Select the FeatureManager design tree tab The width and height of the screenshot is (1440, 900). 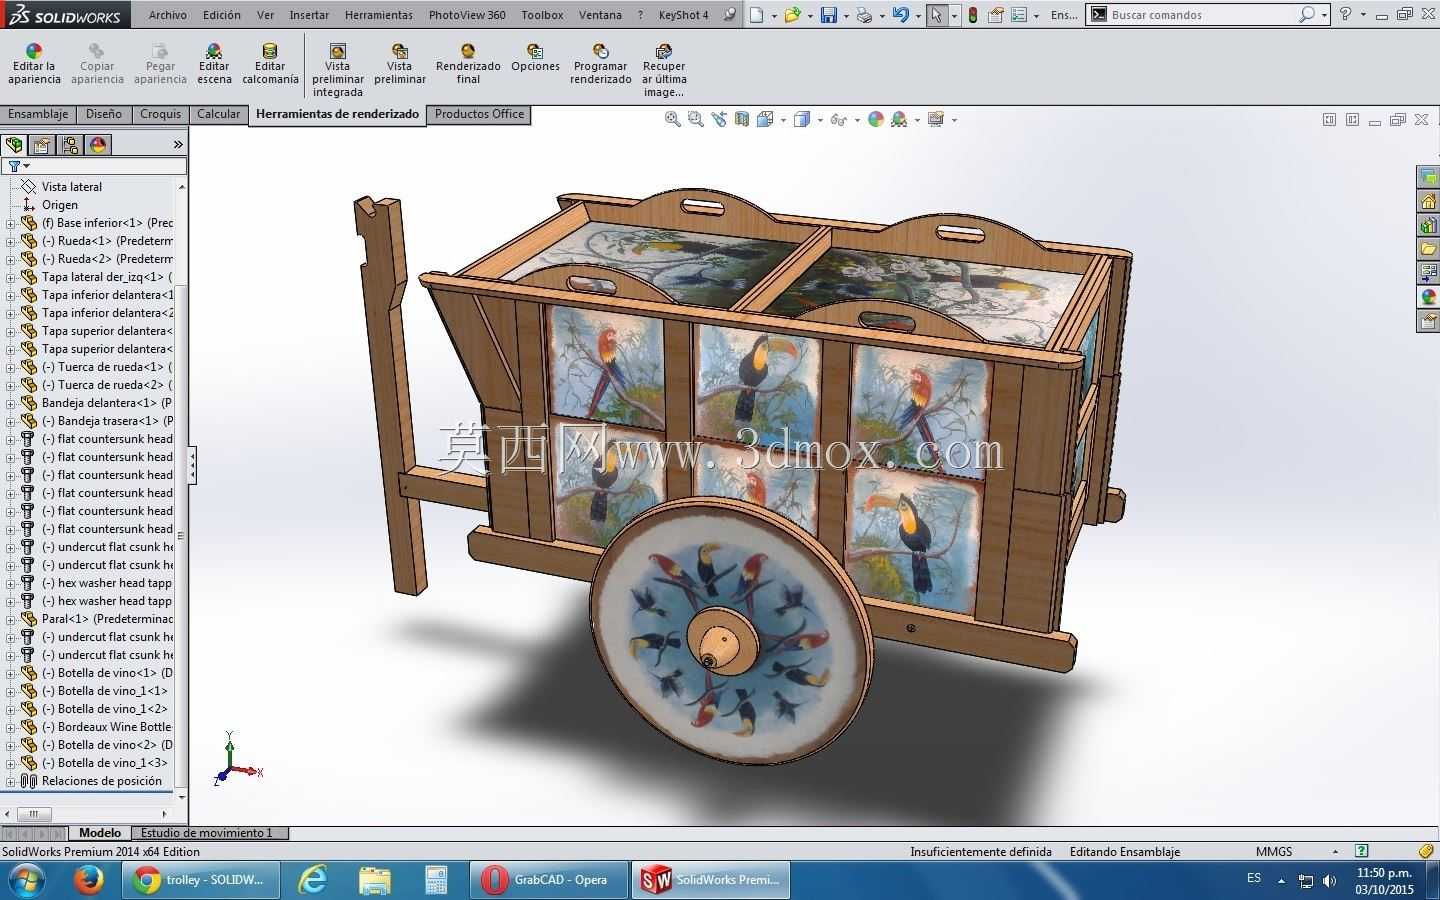pyautogui.click(x=14, y=145)
